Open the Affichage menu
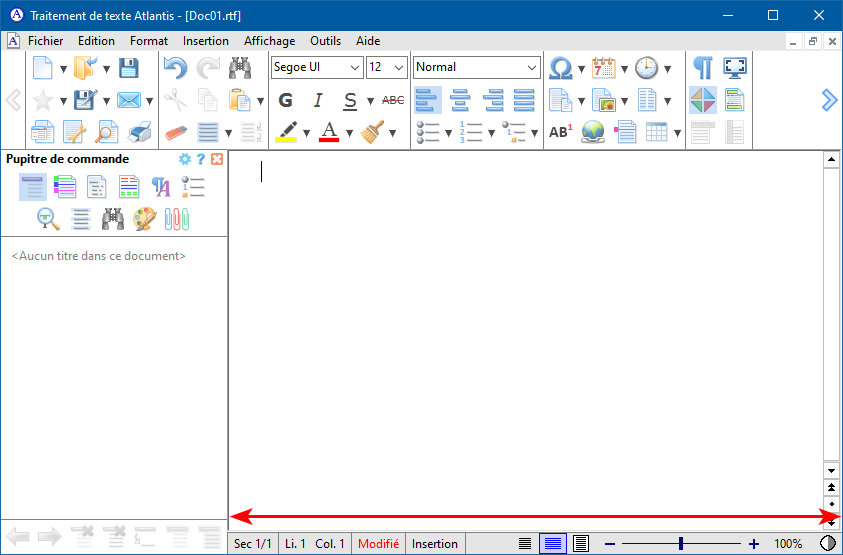 point(269,41)
